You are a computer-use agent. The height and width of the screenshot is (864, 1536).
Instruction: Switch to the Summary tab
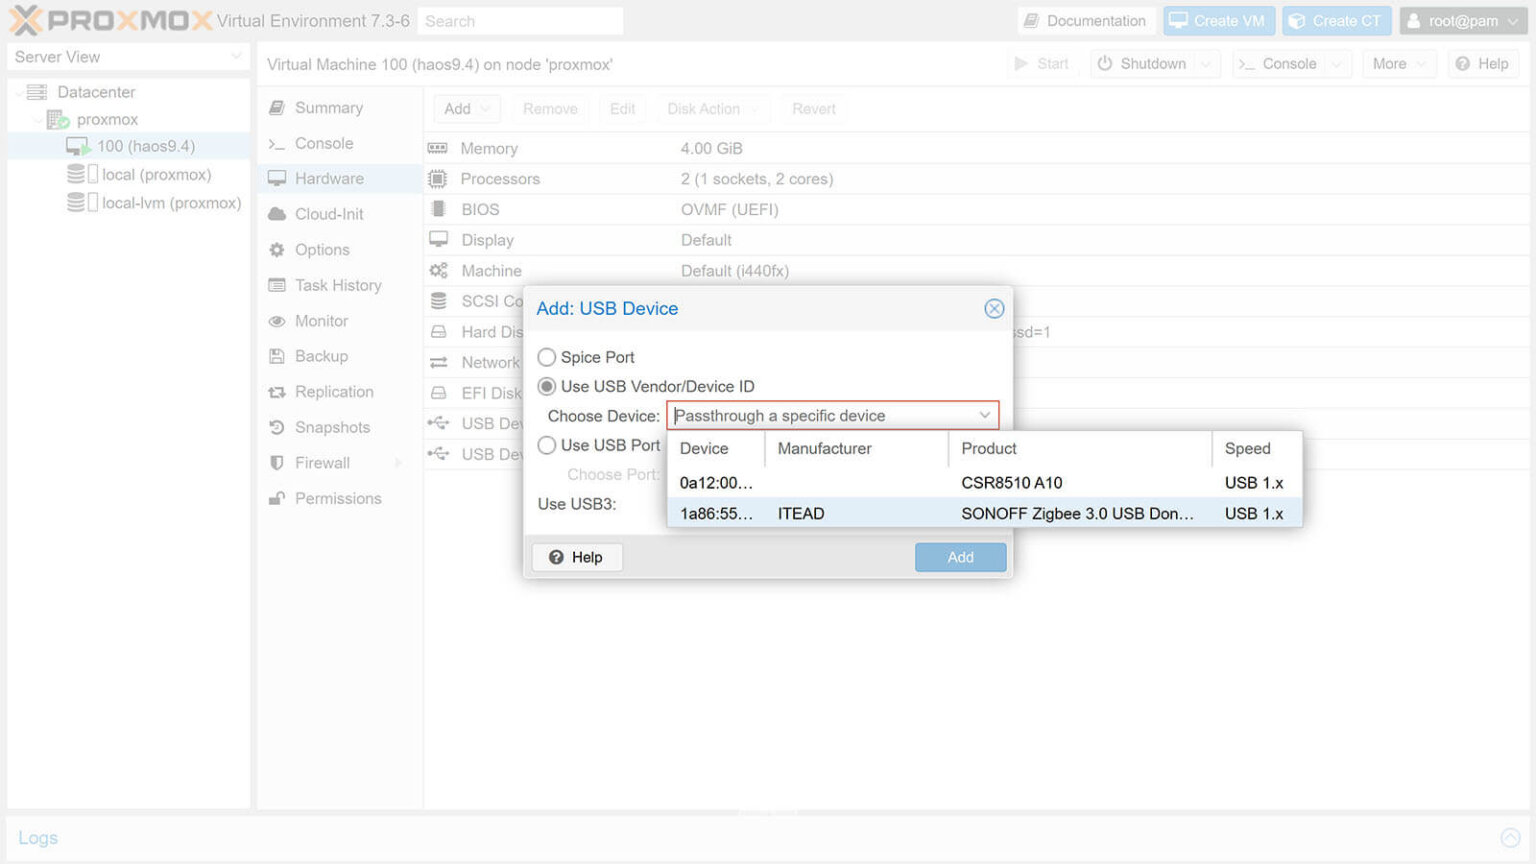click(325, 107)
